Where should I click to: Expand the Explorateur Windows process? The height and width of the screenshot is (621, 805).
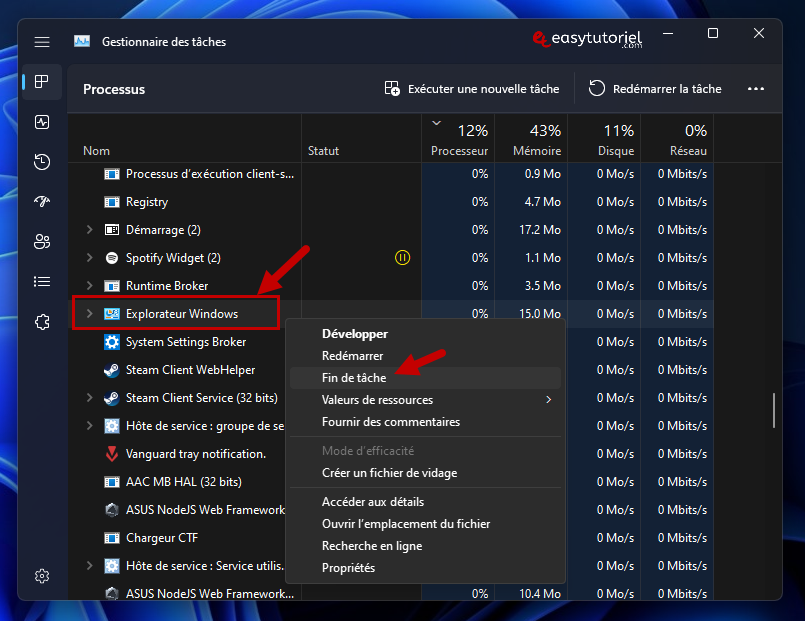(x=89, y=314)
